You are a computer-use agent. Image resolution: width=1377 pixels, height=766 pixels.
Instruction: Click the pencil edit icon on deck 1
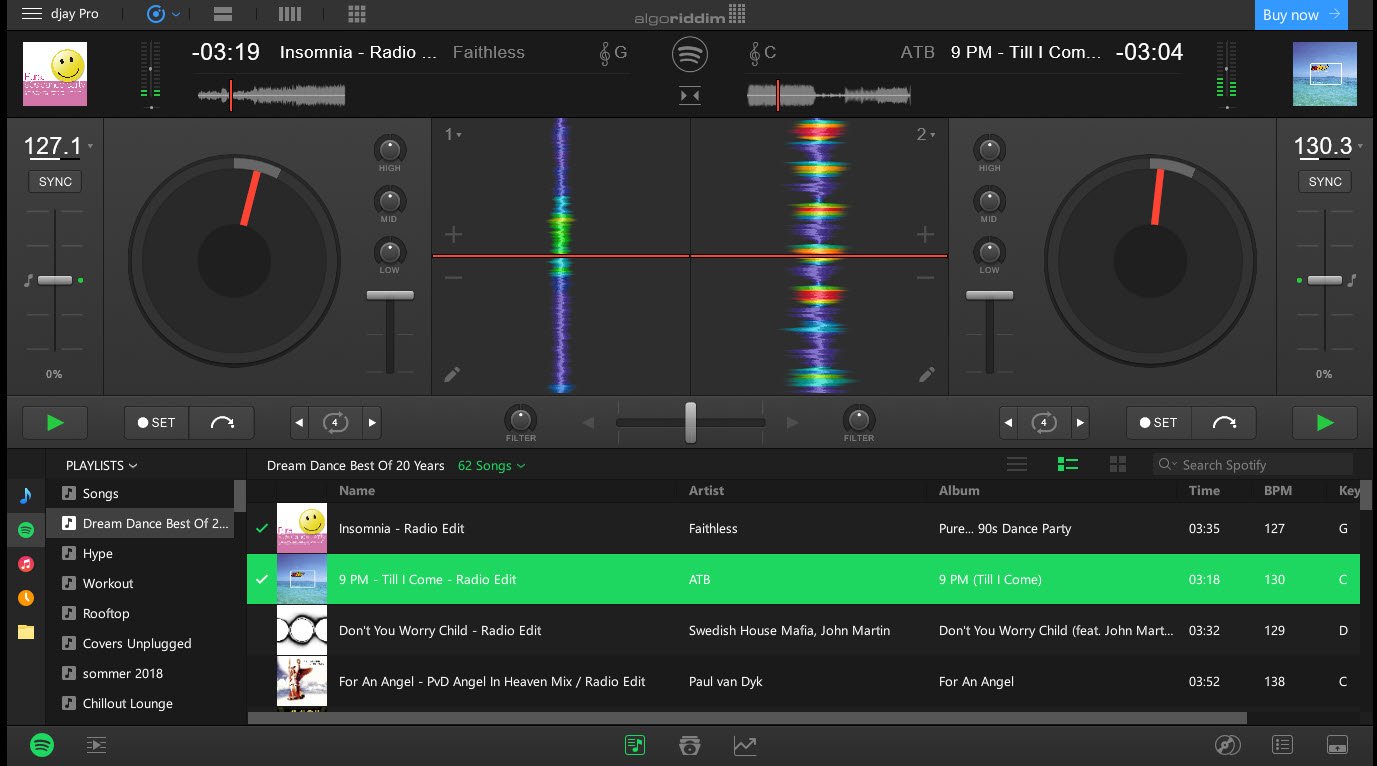(452, 375)
